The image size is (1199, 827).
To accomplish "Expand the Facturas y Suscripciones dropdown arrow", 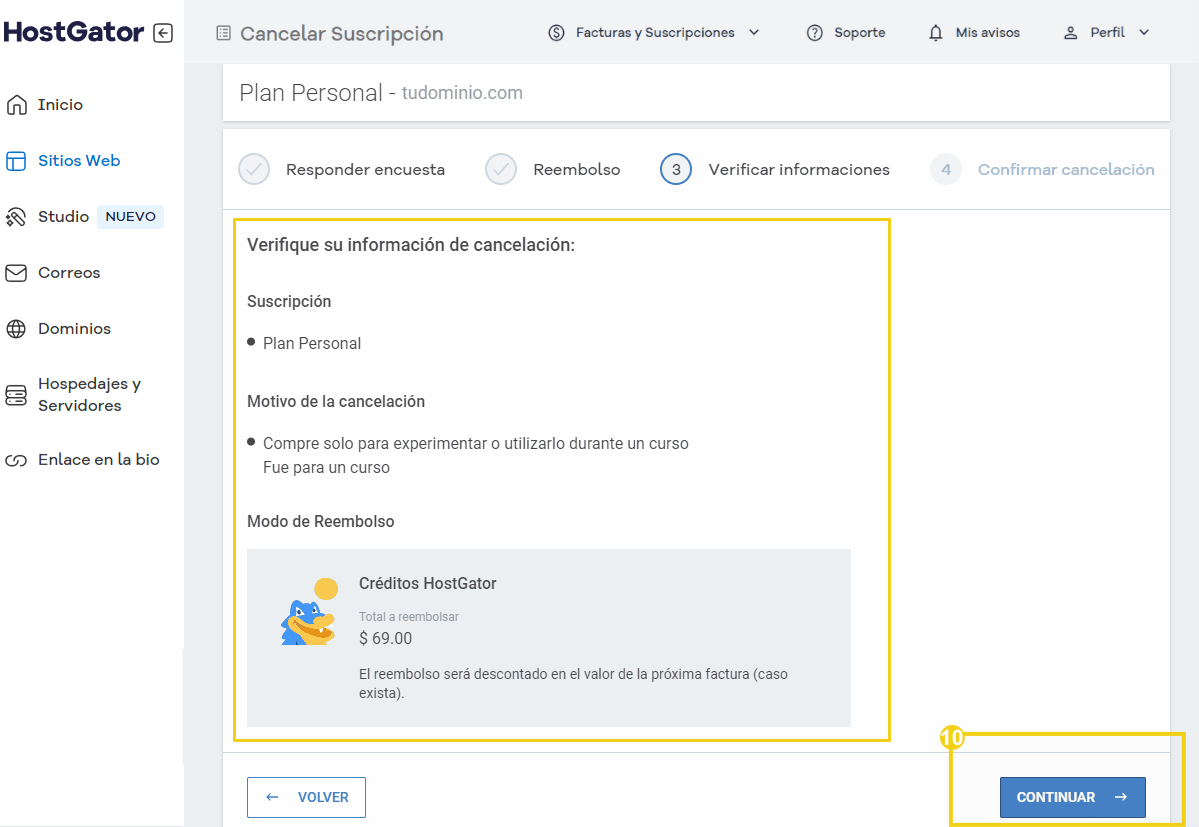I will [x=754, y=32].
